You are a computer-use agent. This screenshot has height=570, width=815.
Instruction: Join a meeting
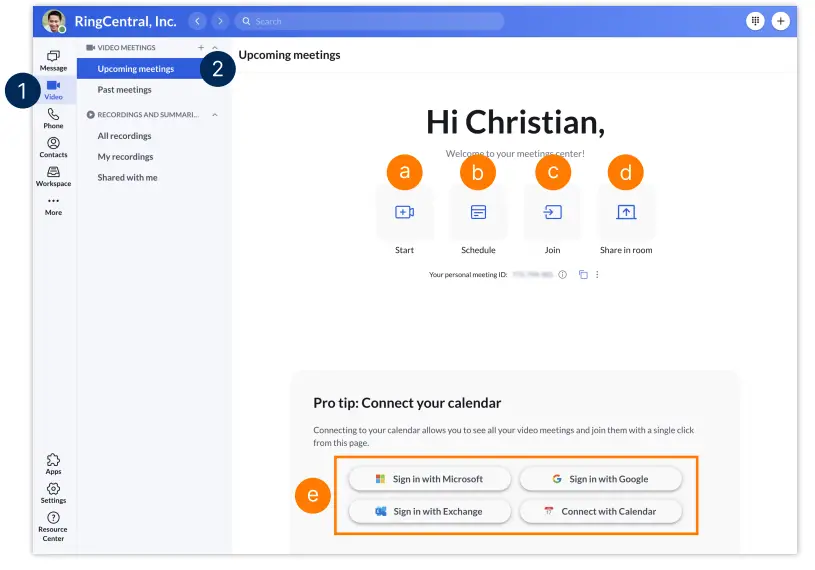pyautogui.click(x=553, y=212)
